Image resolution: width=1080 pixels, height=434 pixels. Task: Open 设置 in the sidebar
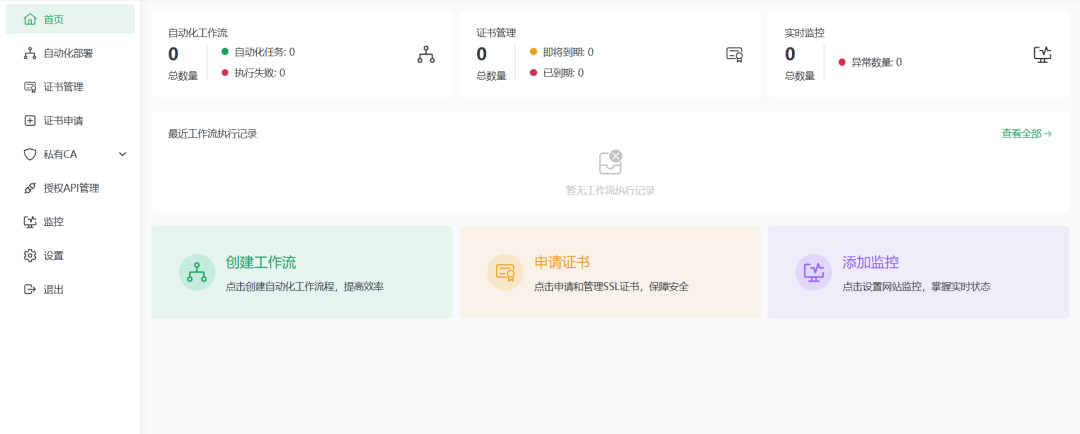click(x=70, y=256)
